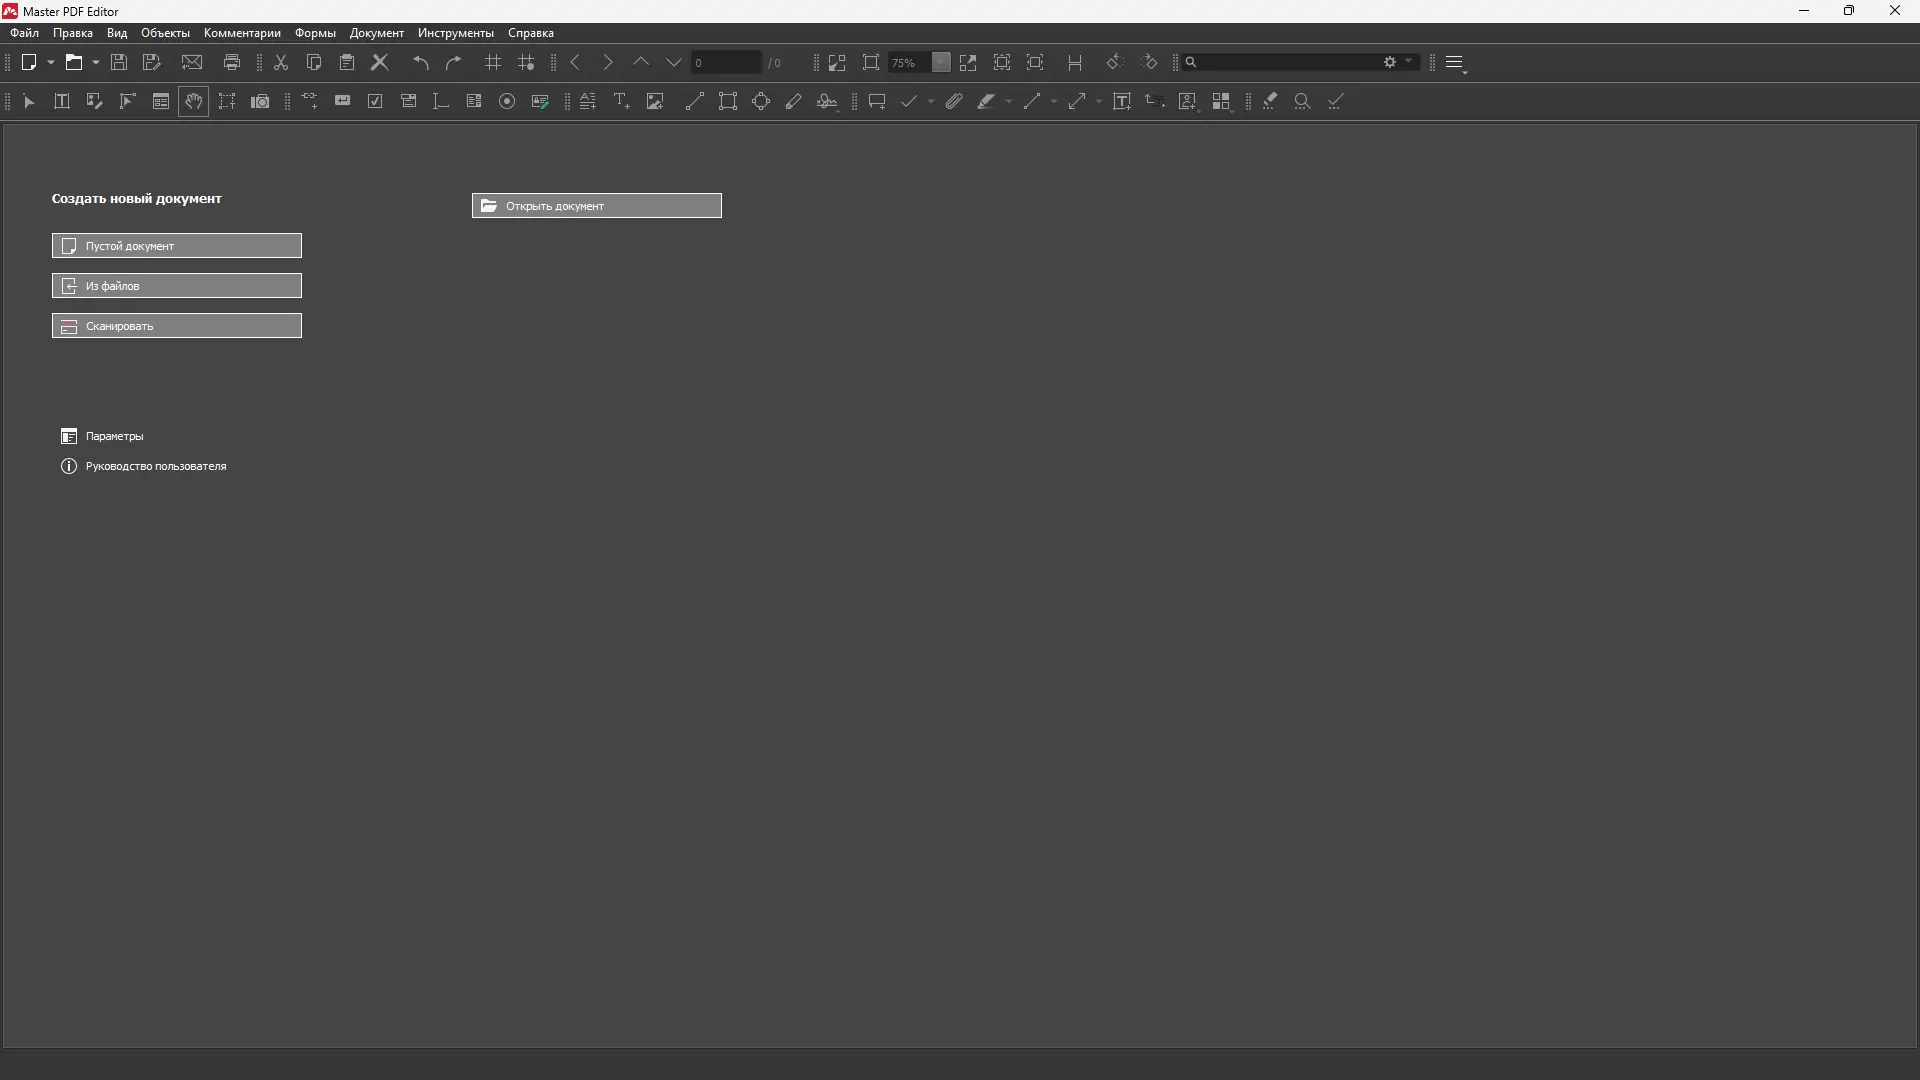Open the Комментарии menu
This screenshot has width=1920, height=1080.
coord(240,33)
